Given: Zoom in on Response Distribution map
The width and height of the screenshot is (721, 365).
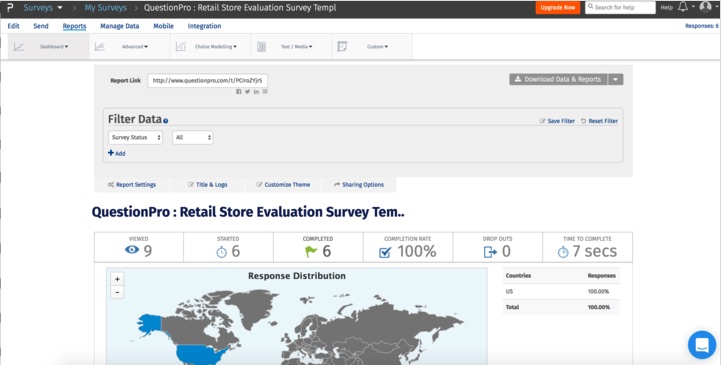Looking at the screenshot, I should [x=117, y=279].
